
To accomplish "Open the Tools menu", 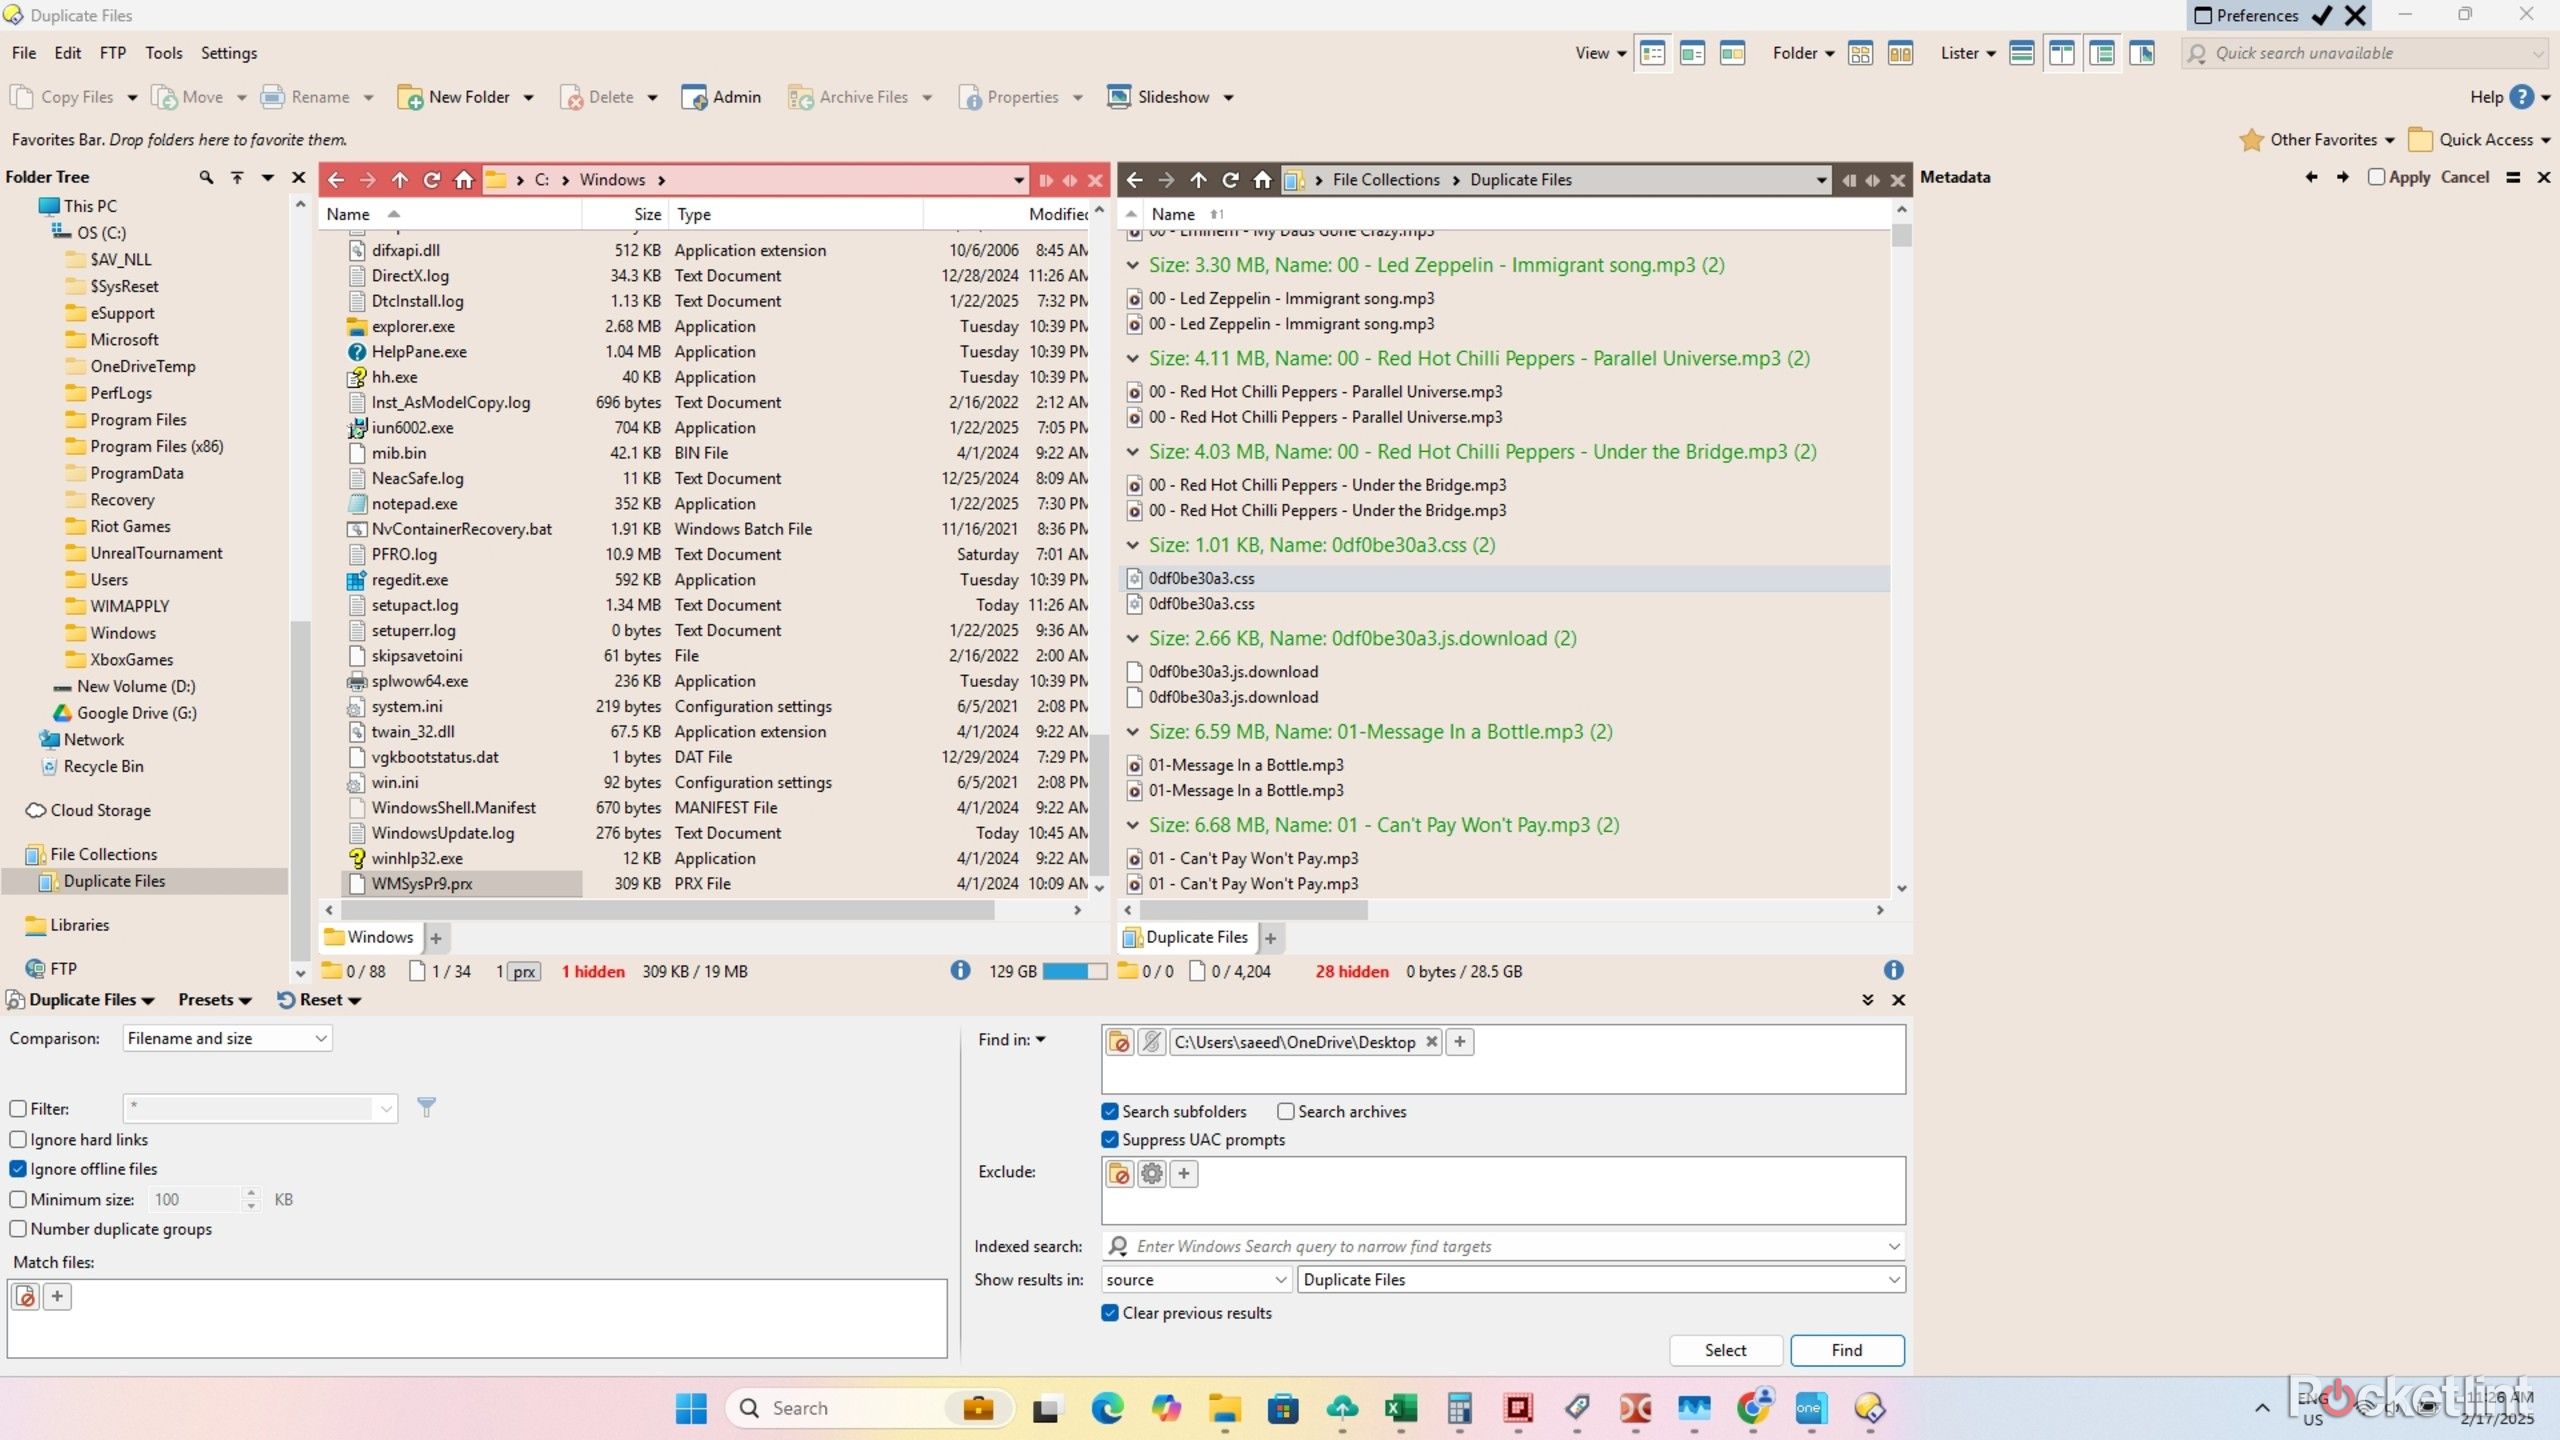I will coord(164,53).
